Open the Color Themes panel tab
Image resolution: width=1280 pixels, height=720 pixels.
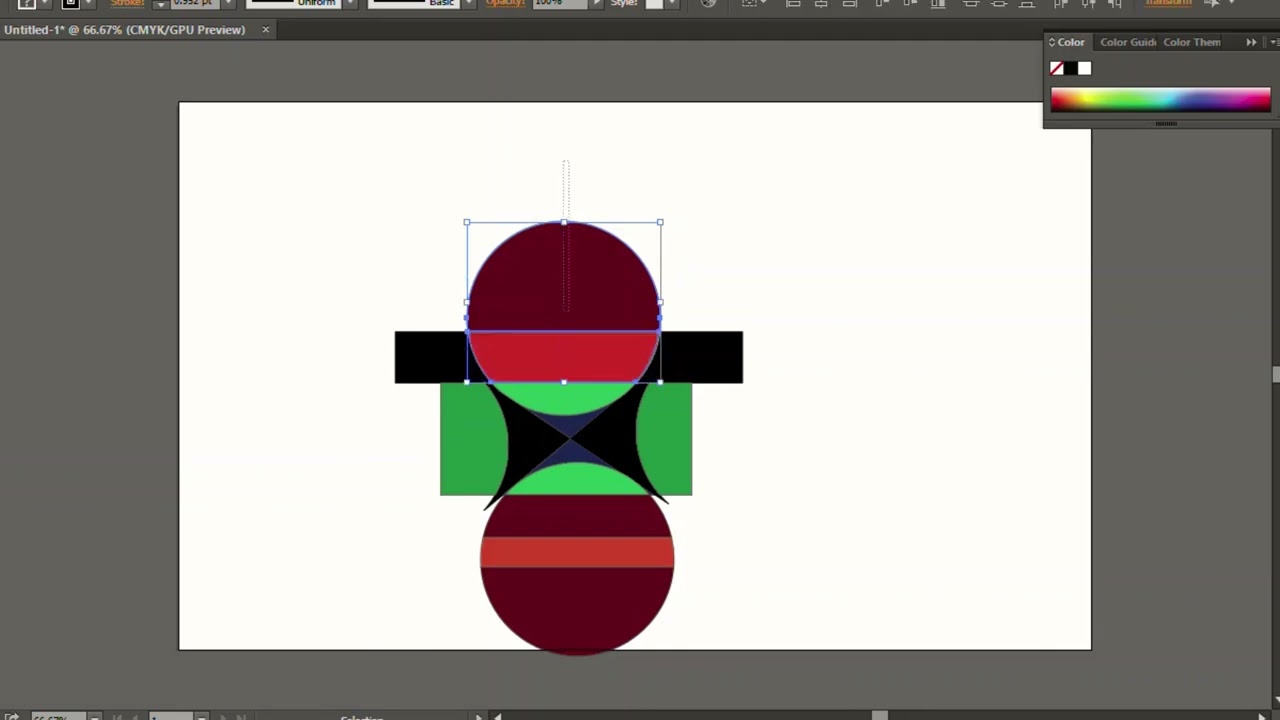pyautogui.click(x=1191, y=42)
